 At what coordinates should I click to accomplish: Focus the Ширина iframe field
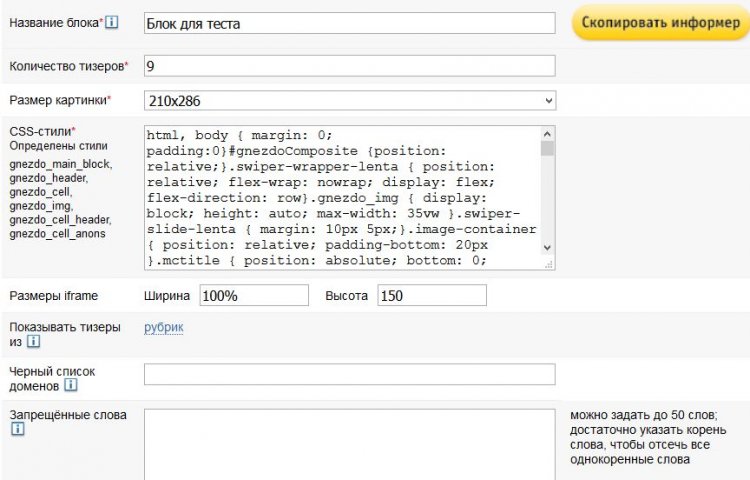(254, 295)
